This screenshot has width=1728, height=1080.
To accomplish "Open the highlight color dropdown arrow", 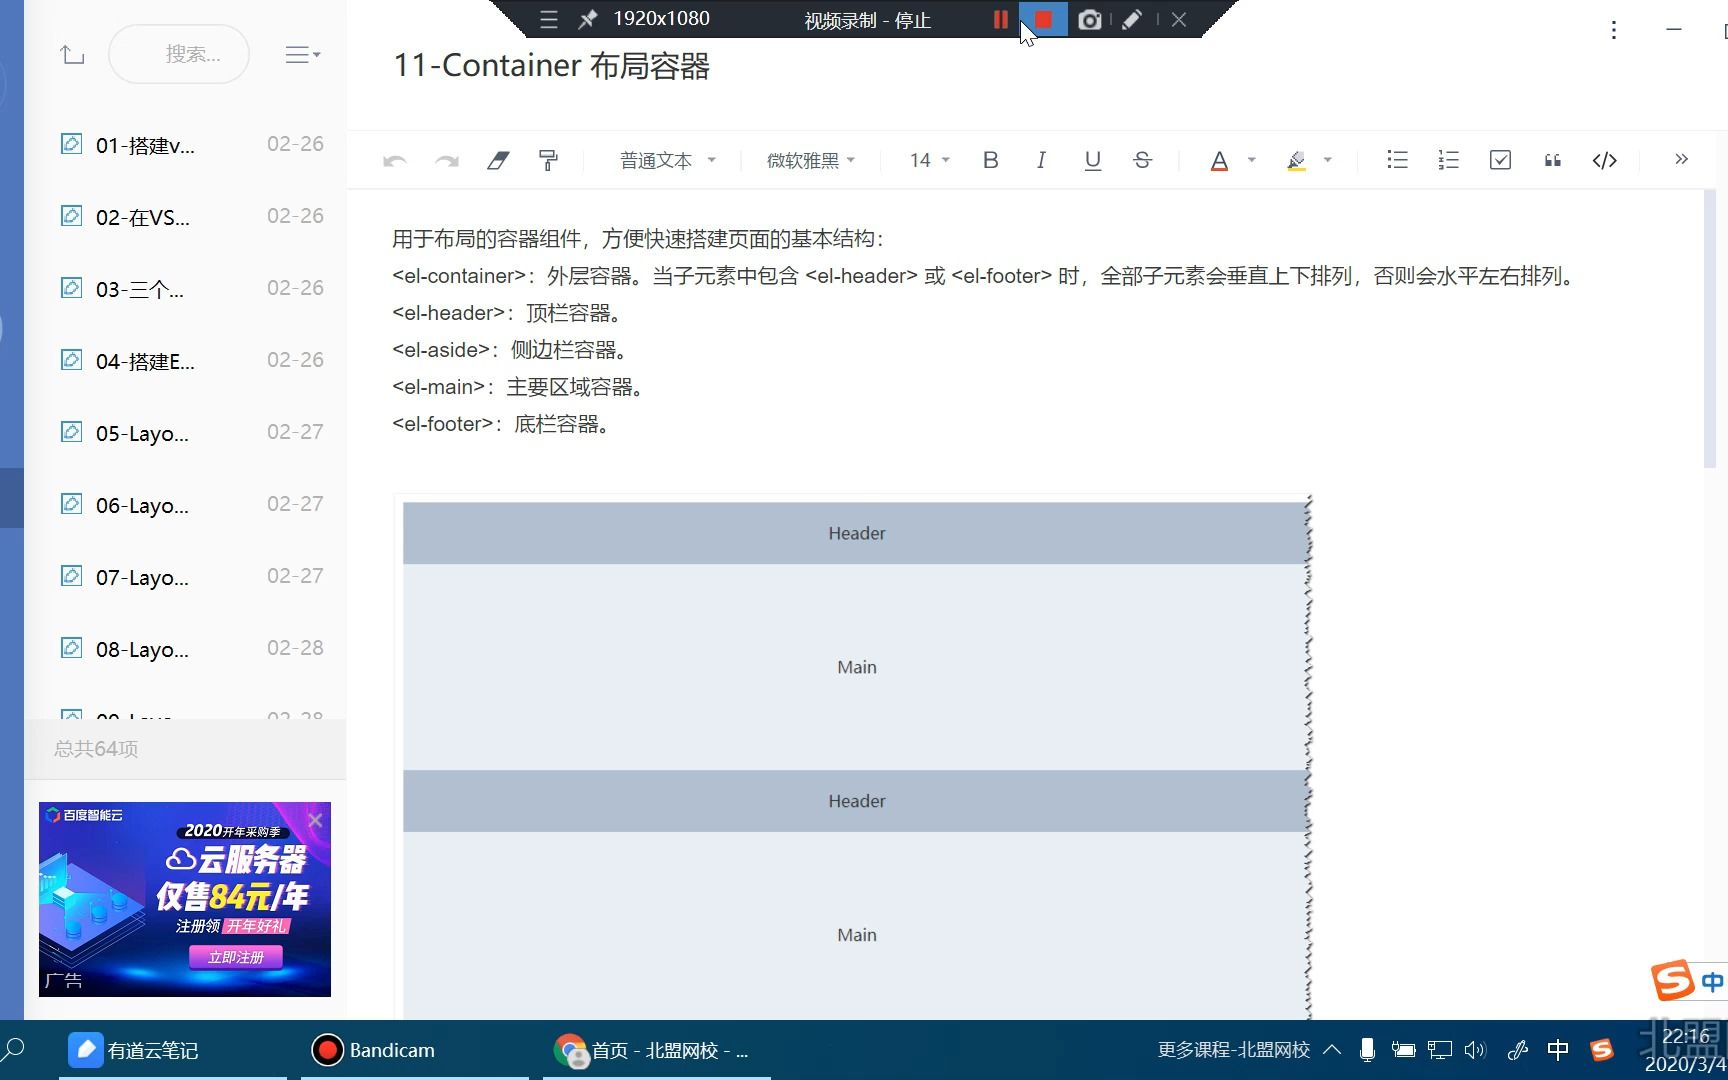I will click(1328, 160).
